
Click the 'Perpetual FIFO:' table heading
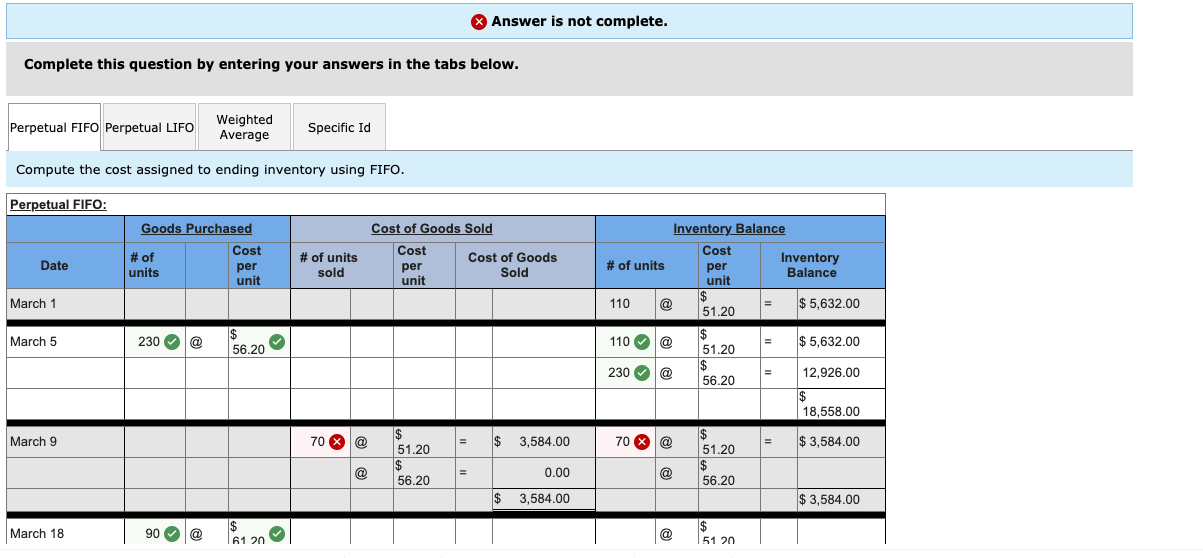(x=58, y=205)
